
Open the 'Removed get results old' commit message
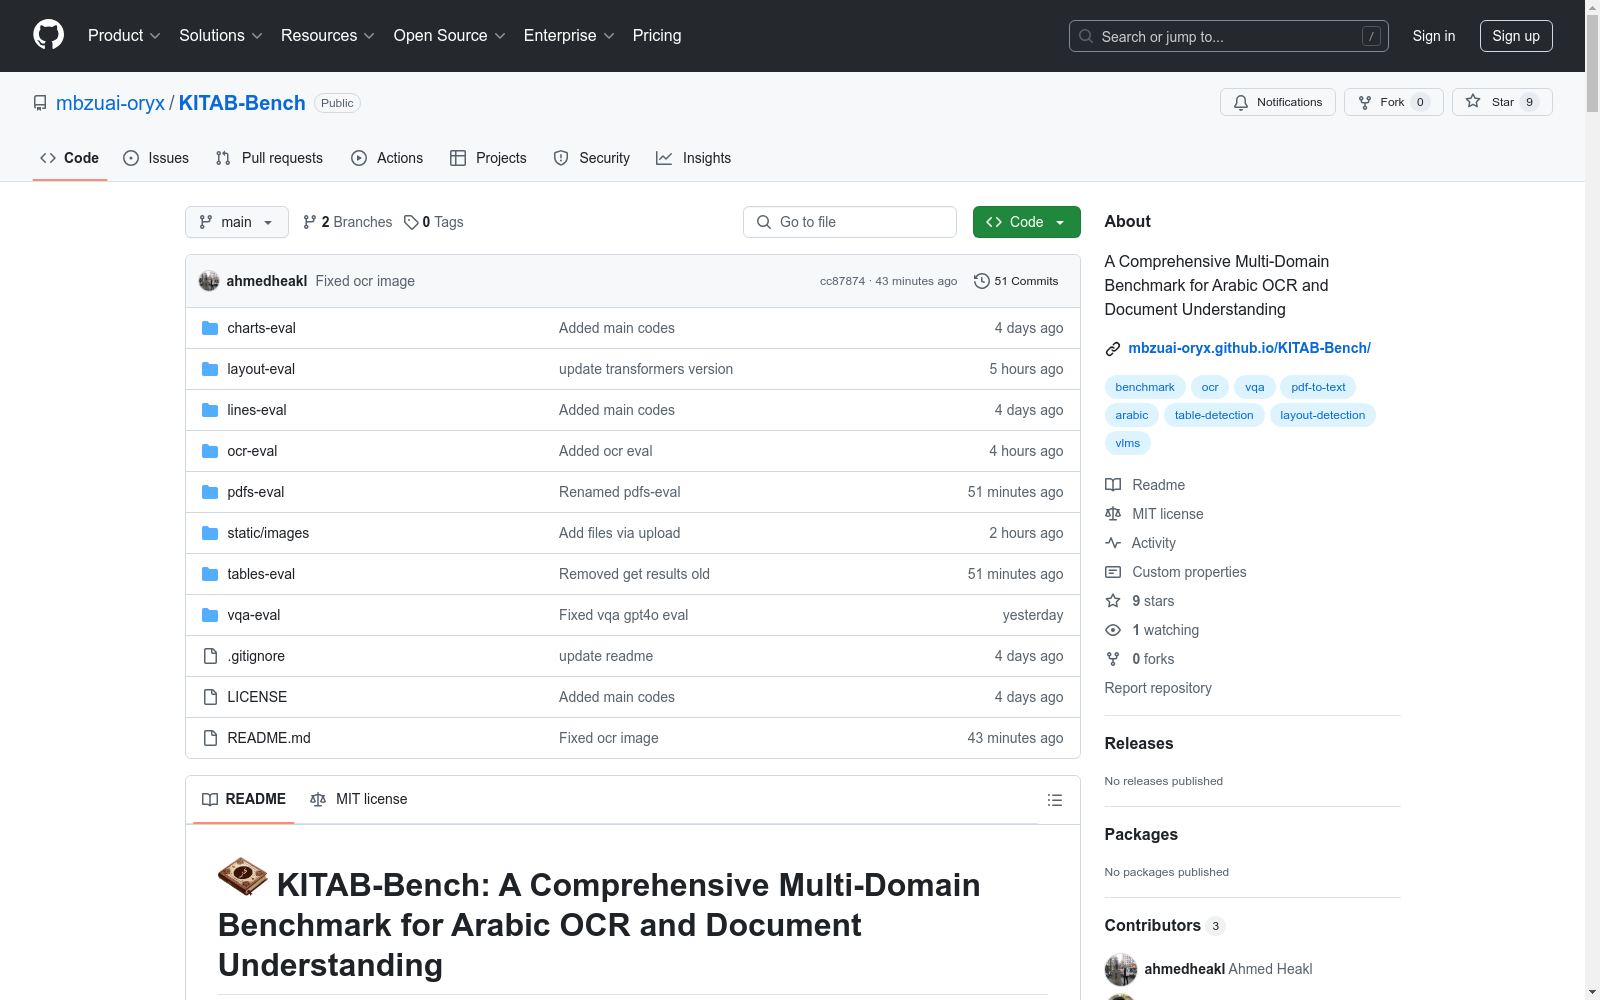click(x=634, y=574)
